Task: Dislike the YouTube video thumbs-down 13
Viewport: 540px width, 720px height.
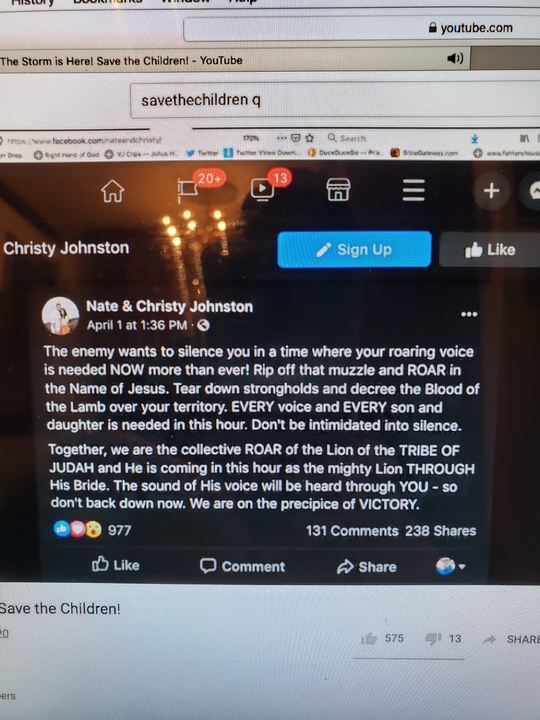Action: click(433, 638)
